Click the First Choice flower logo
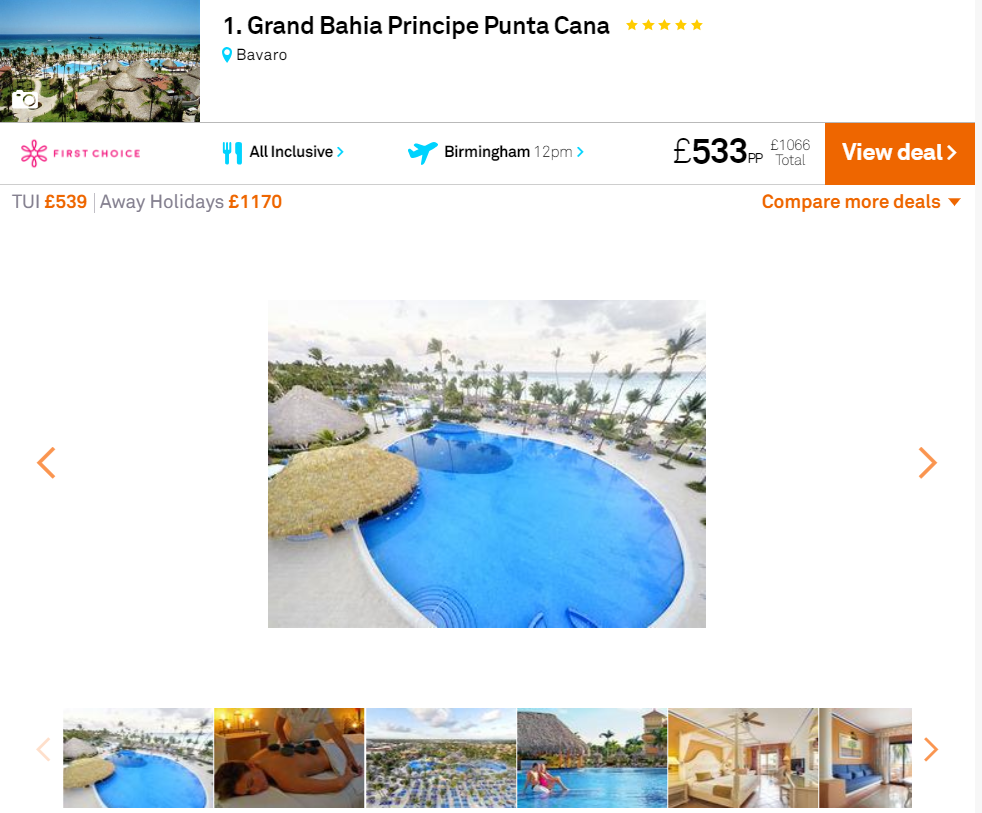 (34, 153)
